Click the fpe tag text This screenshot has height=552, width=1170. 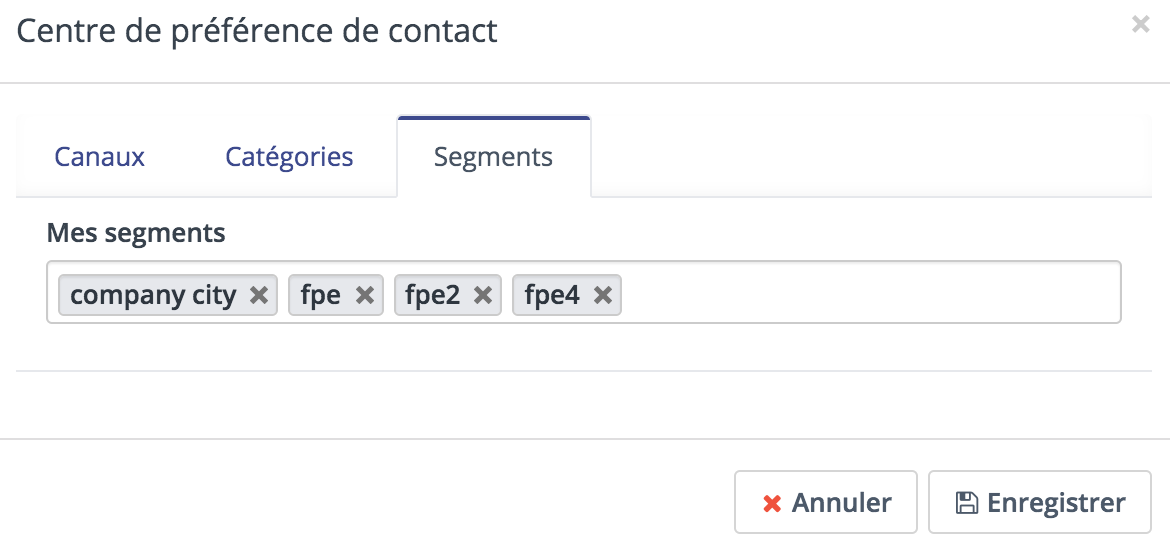321,295
